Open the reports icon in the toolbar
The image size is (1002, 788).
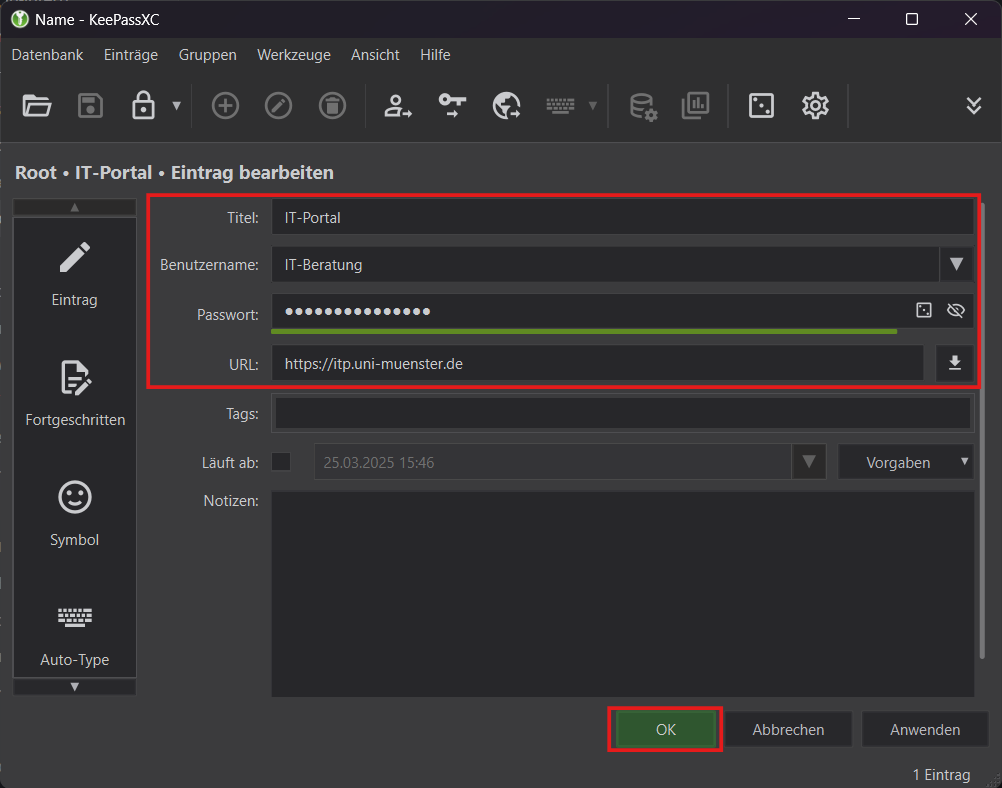(x=695, y=105)
